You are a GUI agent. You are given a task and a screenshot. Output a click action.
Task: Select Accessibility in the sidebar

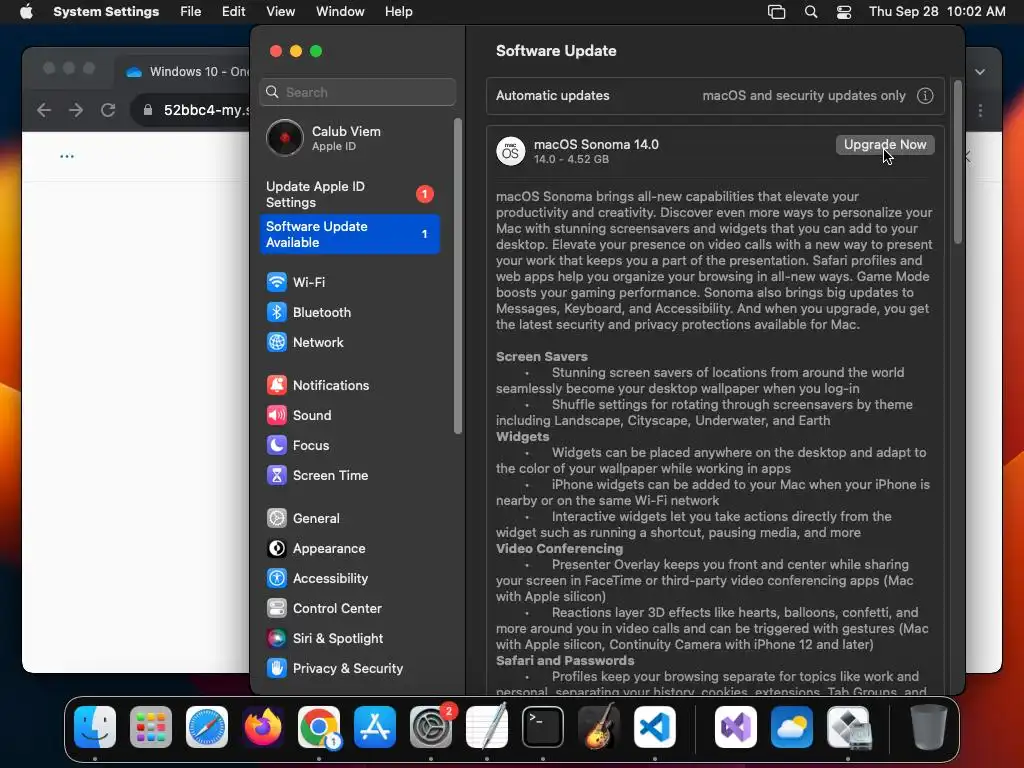349,579
